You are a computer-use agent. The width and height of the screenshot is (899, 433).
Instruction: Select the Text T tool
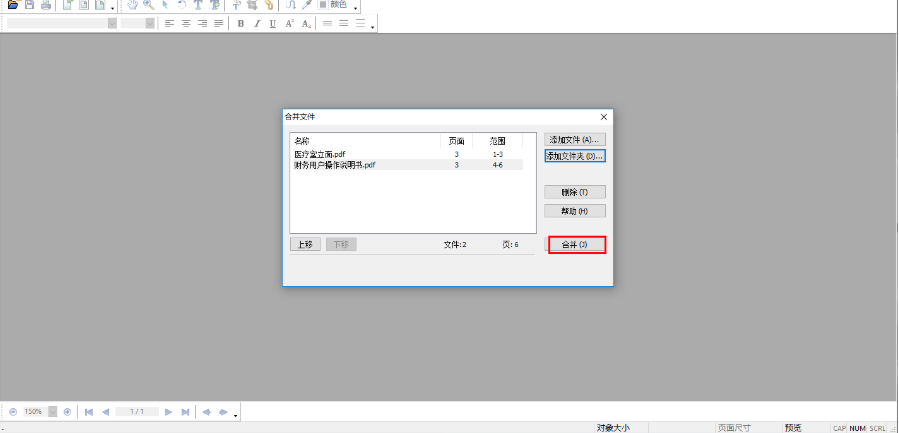coord(198,5)
